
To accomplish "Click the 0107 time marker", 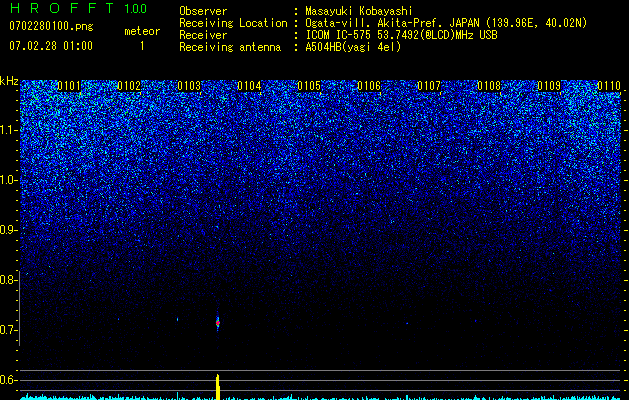I will click(x=429, y=86).
